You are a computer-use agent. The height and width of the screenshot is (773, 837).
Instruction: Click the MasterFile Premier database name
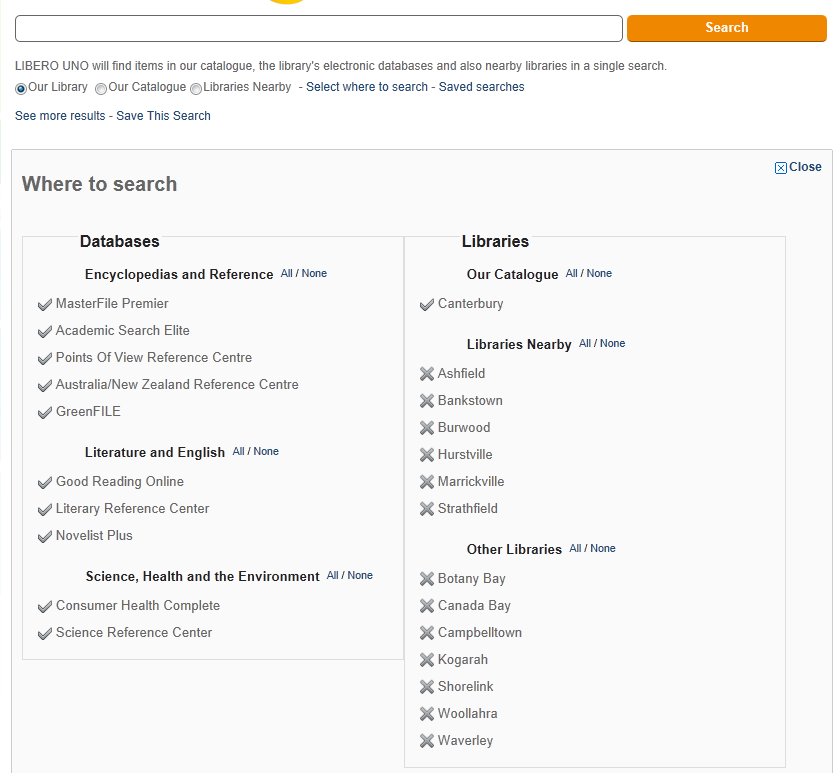tap(112, 304)
